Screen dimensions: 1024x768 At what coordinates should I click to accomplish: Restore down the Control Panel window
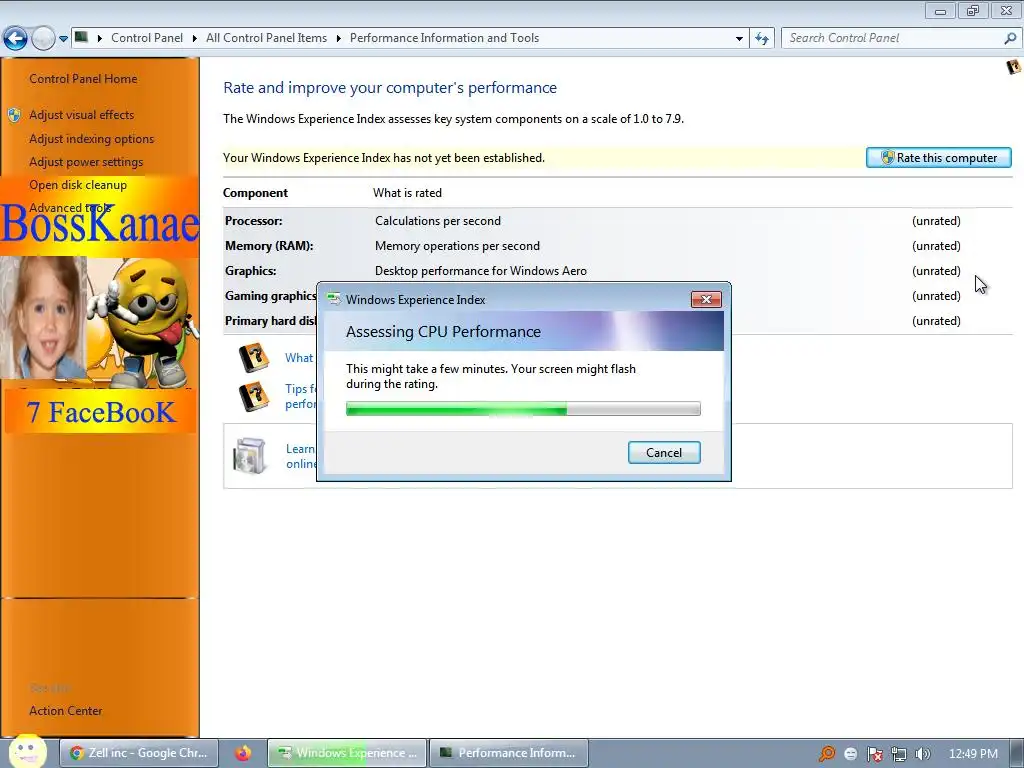coord(973,11)
